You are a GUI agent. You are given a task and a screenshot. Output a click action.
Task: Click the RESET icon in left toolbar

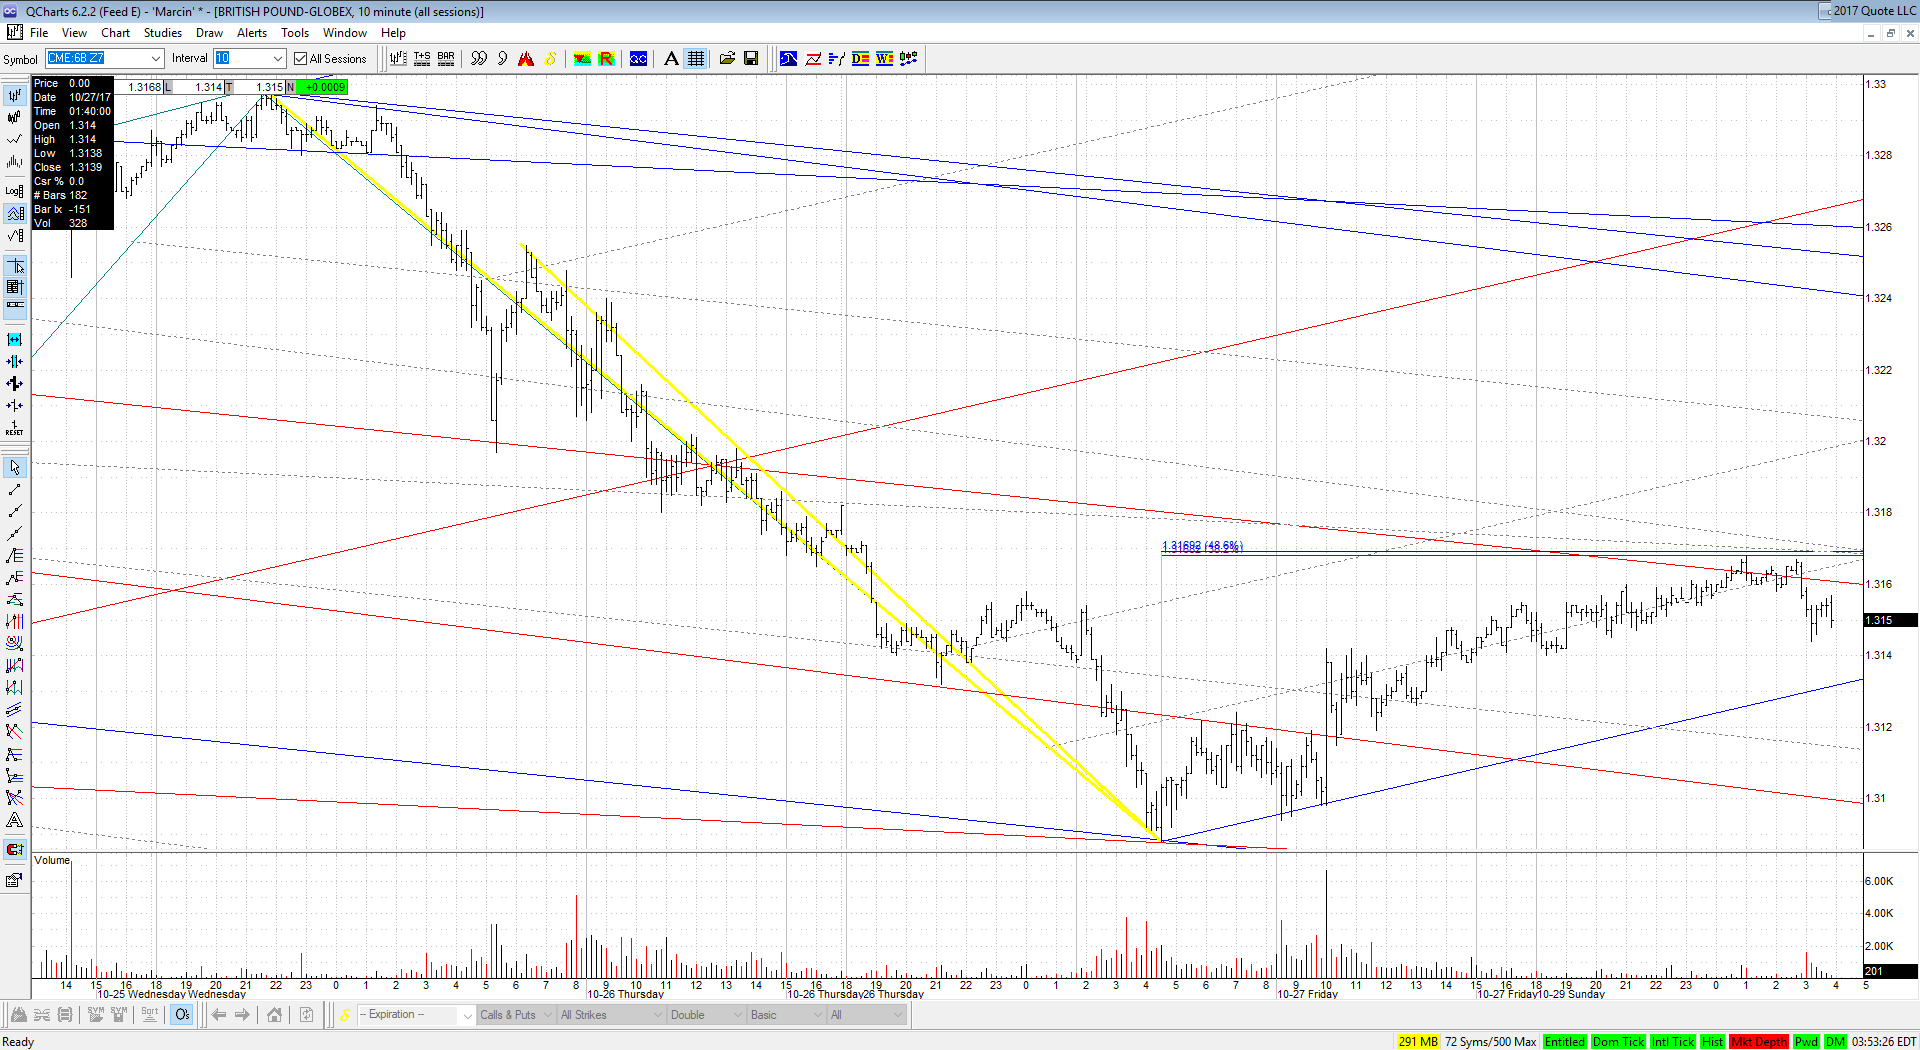pos(14,428)
